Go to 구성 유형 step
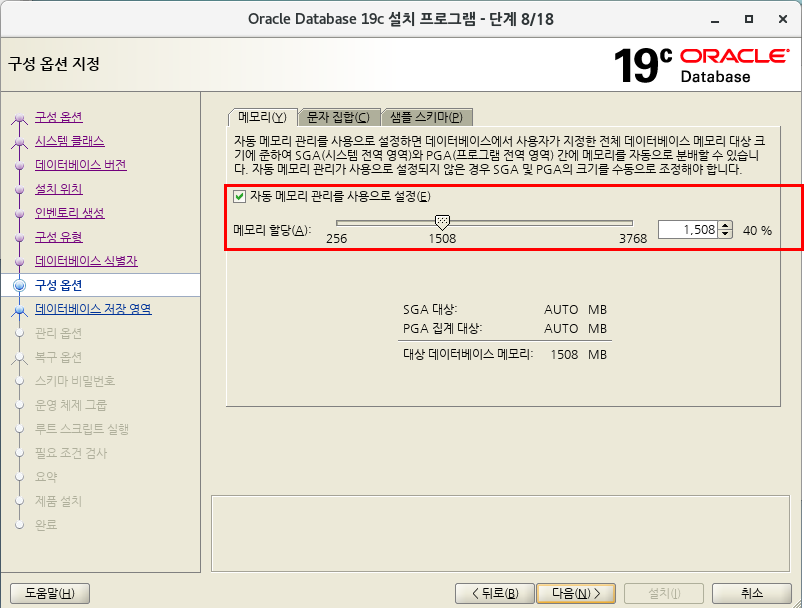This screenshot has width=804, height=608. click(58, 237)
